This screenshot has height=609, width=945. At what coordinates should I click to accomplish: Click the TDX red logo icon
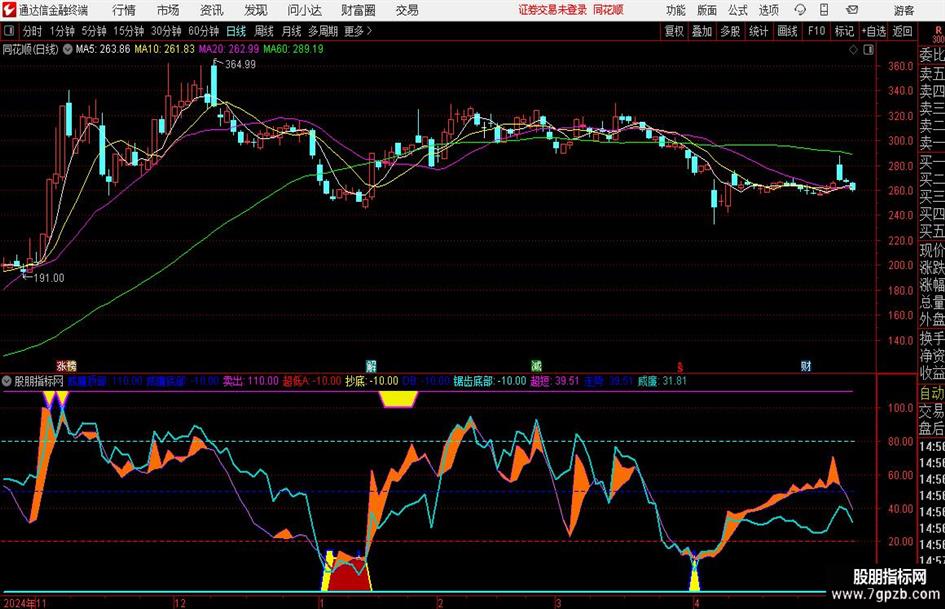pyautogui.click(x=9, y=10)
